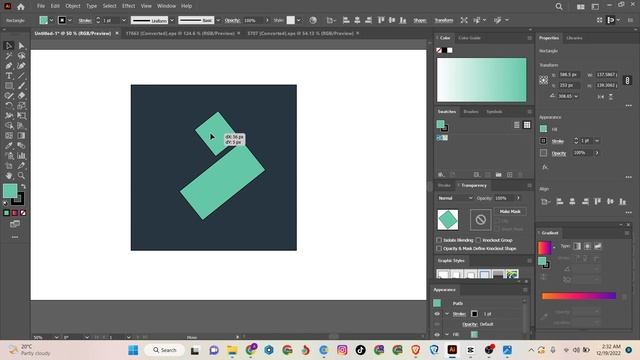Select the Eyedropper tool
The height and width of the screenshot is (360, 640).
(9, 145)
